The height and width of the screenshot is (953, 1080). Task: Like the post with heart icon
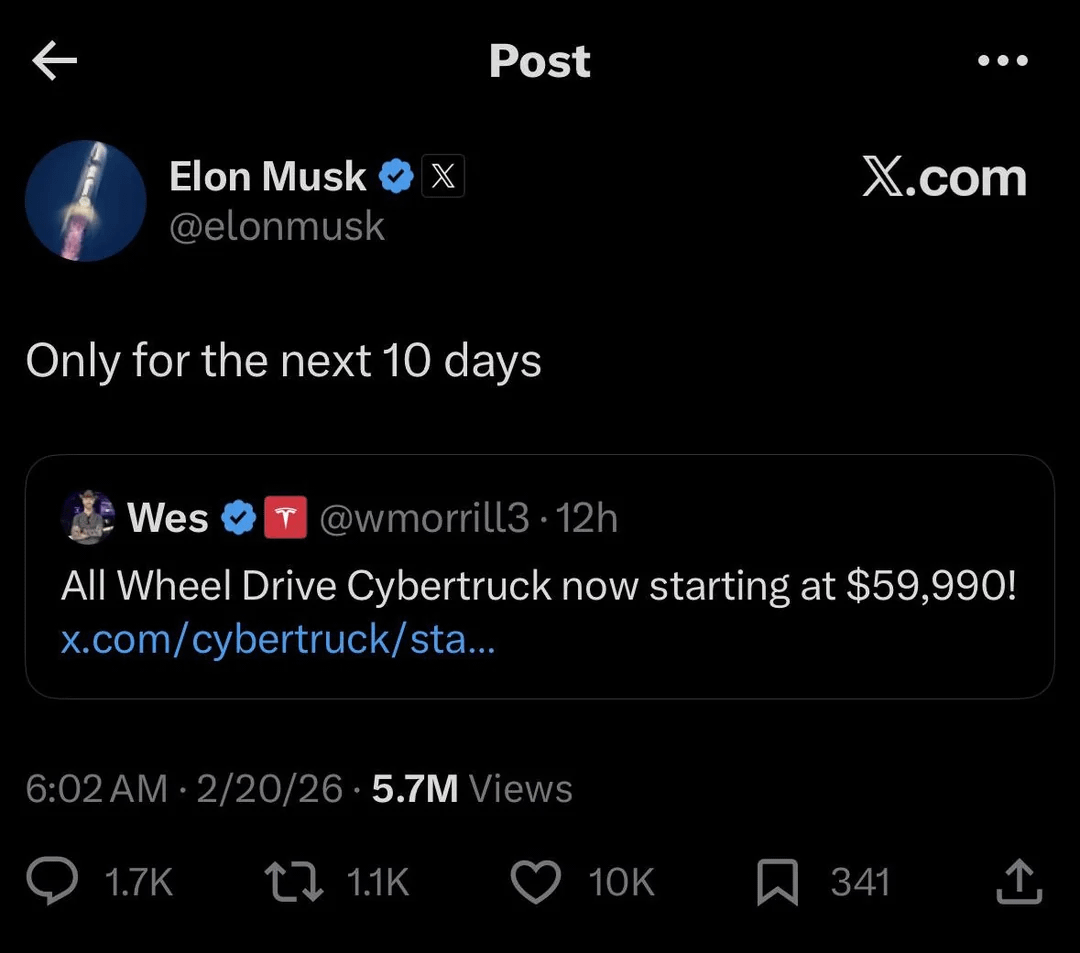tap(537, 883)
